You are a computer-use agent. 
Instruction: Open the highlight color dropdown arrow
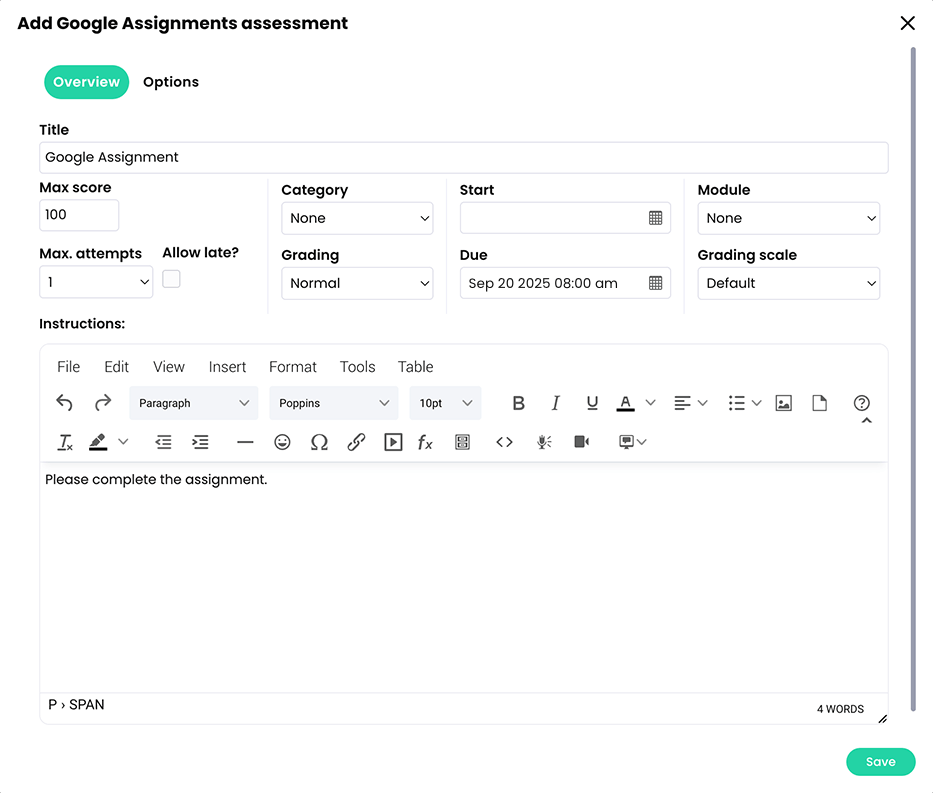coord(123,441)
